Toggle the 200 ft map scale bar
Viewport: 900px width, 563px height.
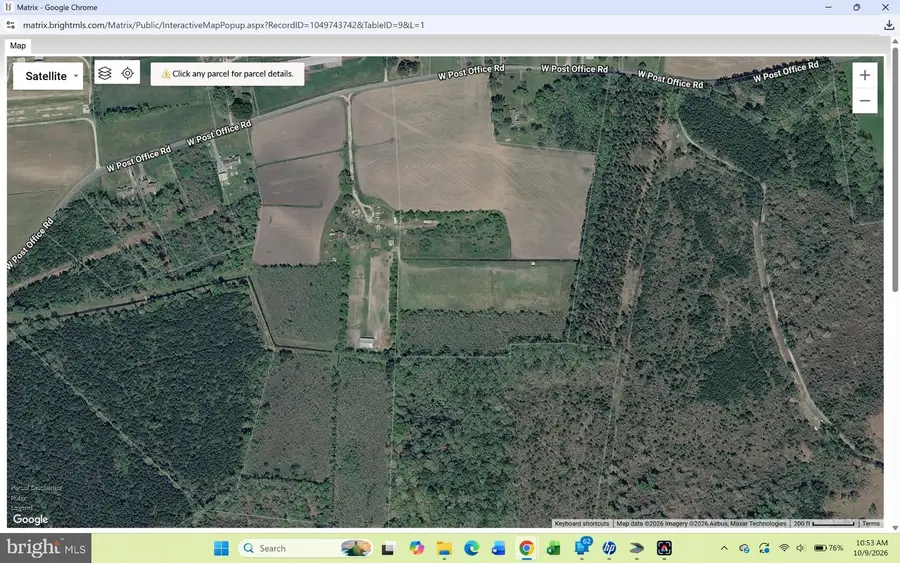click(824, 523)
